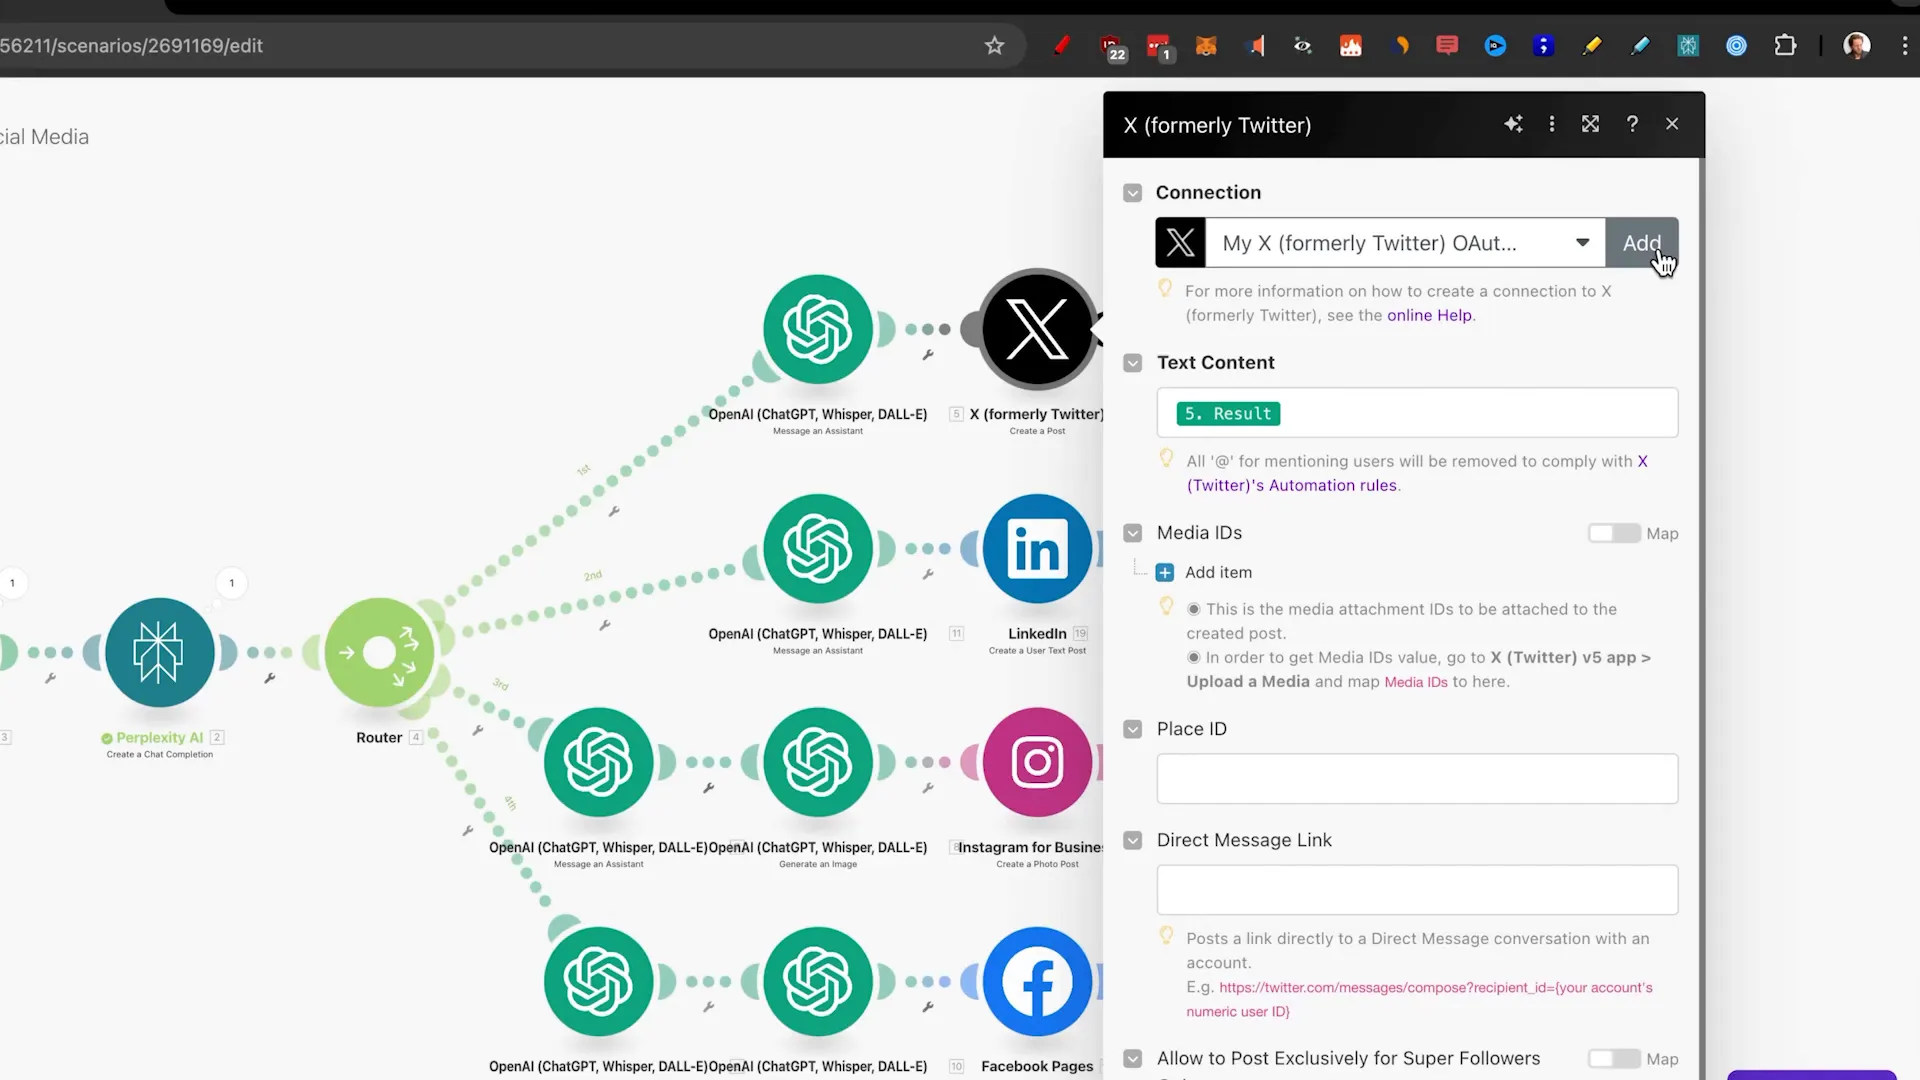1920x1080 pixels.
Task: Click the 5. Result mapped tag
Action: [1228, 414]
